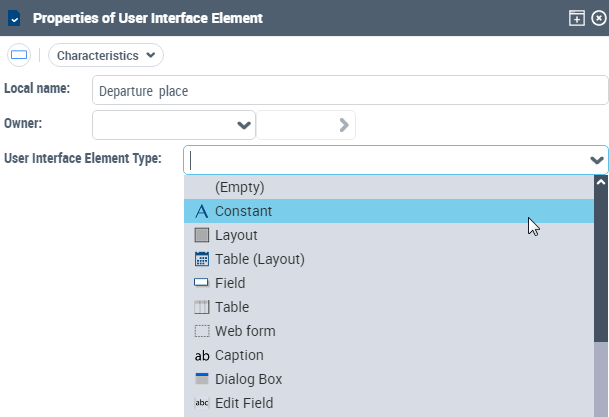Viewport: 609px width, 417px height.
Task: Click the gray Layout icon
Action: (201, 235)
